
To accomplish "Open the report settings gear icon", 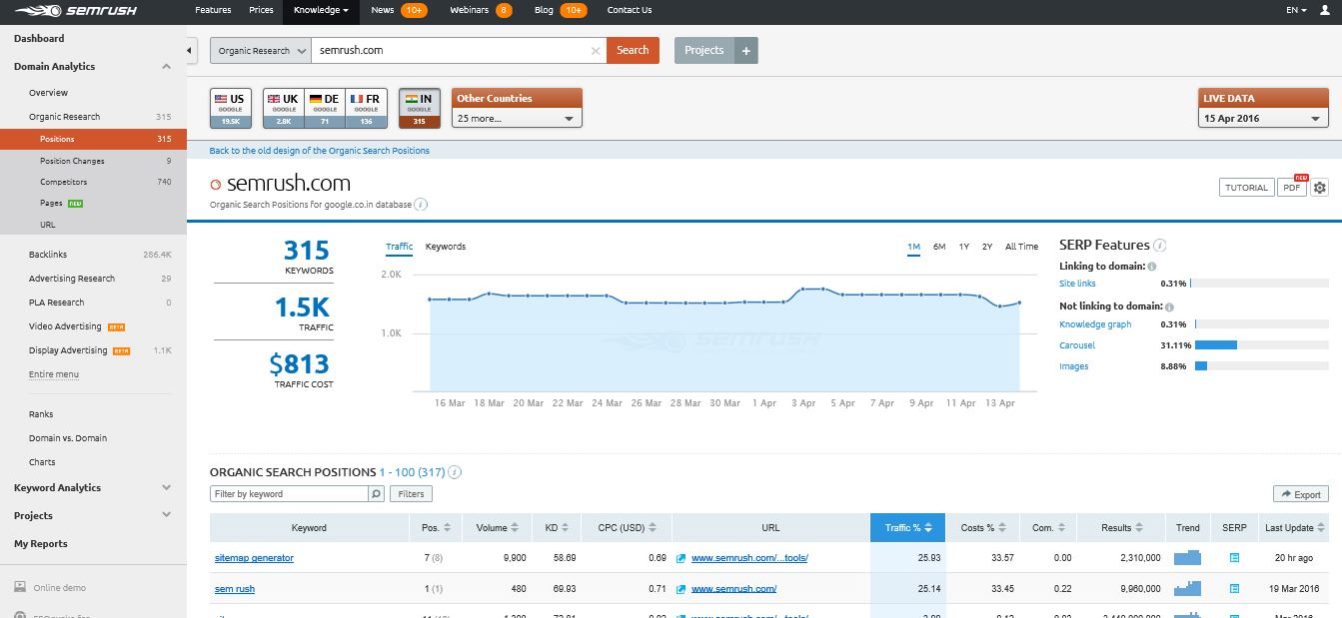I will pos(1320,186).
